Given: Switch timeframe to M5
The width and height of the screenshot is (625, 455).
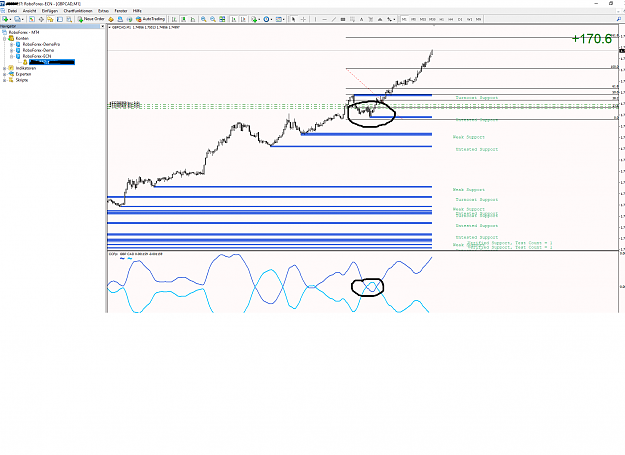Looking at the screenshot, I should (x=413, y=19).
